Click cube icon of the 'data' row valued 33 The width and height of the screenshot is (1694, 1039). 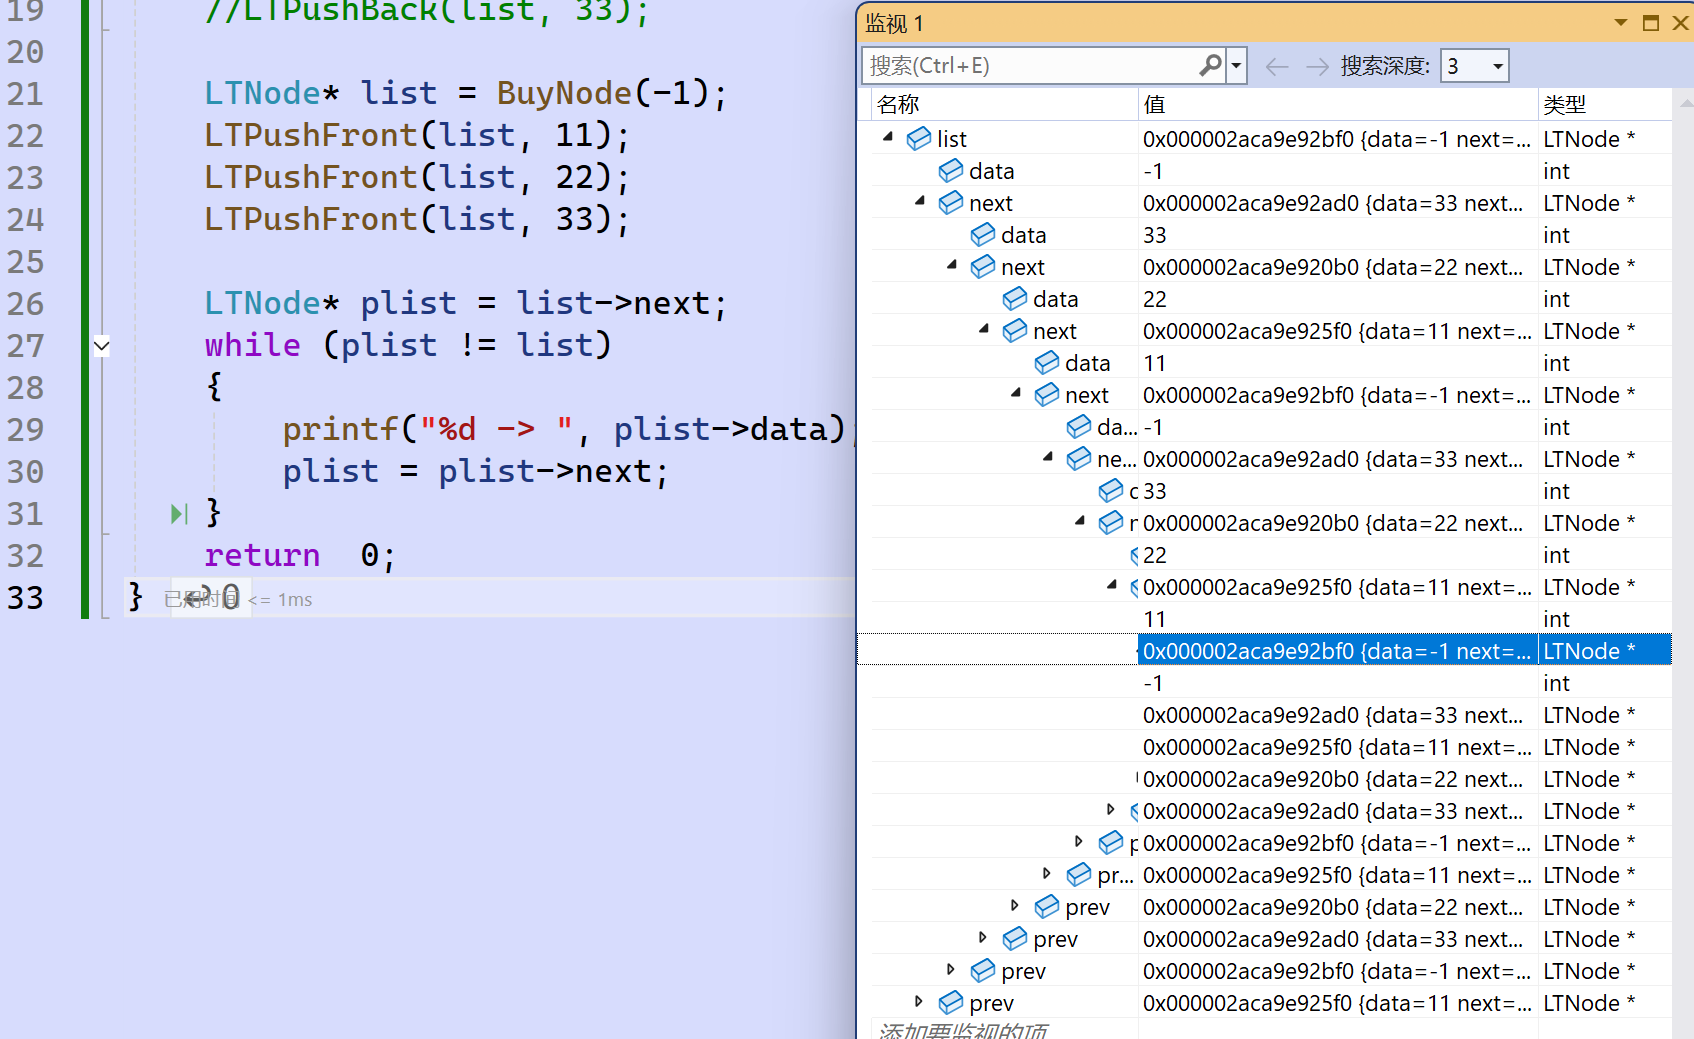(982, 235)
